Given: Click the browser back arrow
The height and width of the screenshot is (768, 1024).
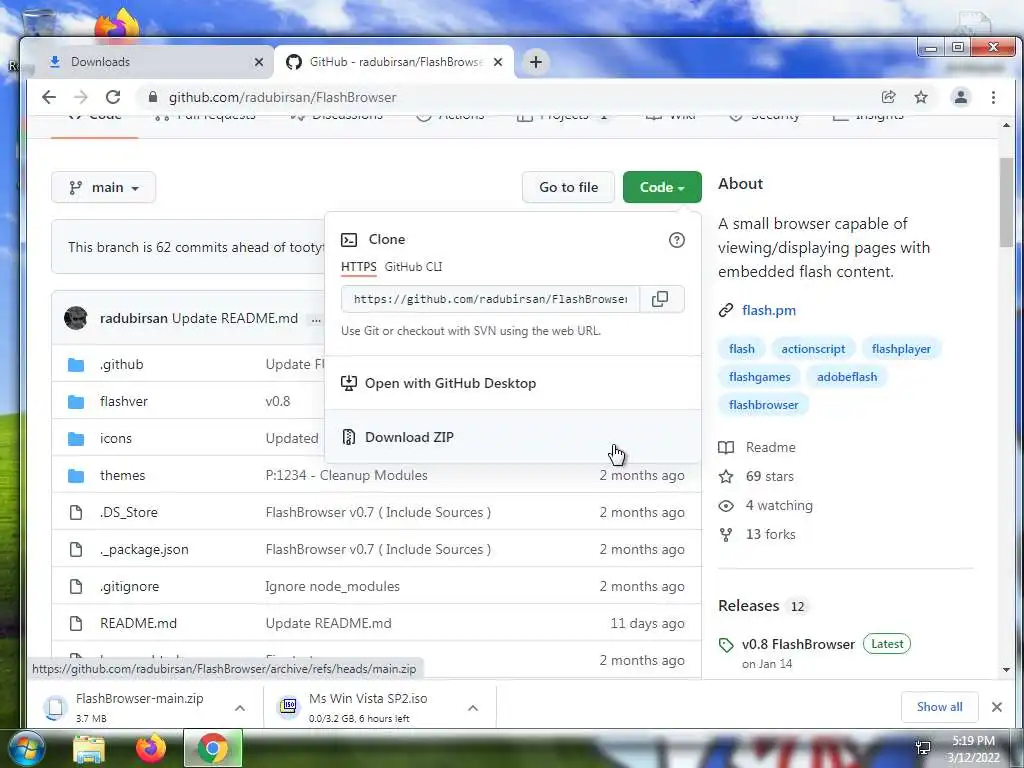Looking at the screenshot, I should click(49, 97).
